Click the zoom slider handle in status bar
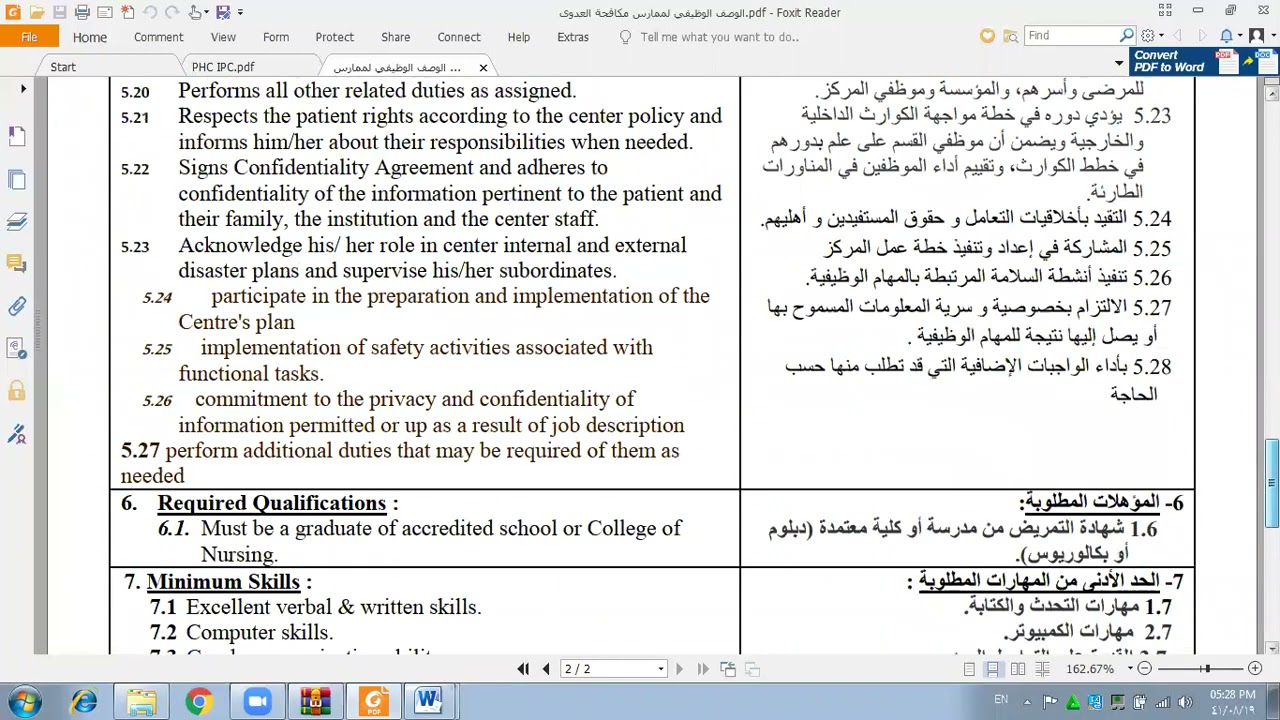 click(x=1206, y=669)
